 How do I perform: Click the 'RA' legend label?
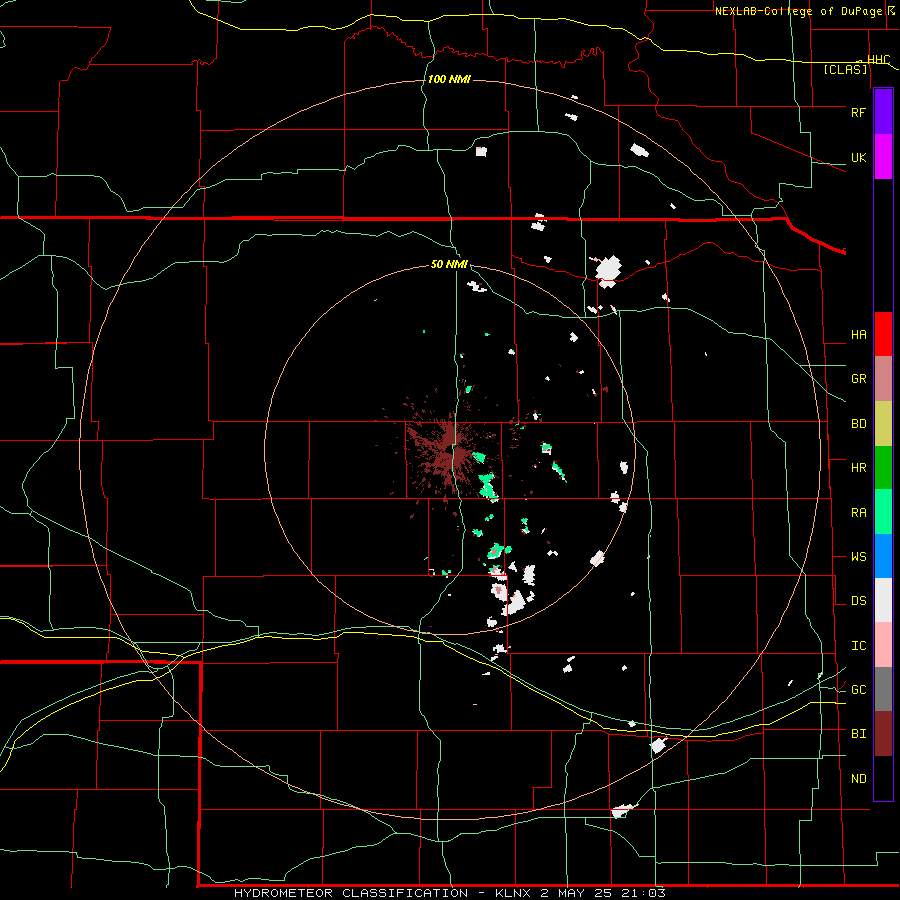click(858, 513)
